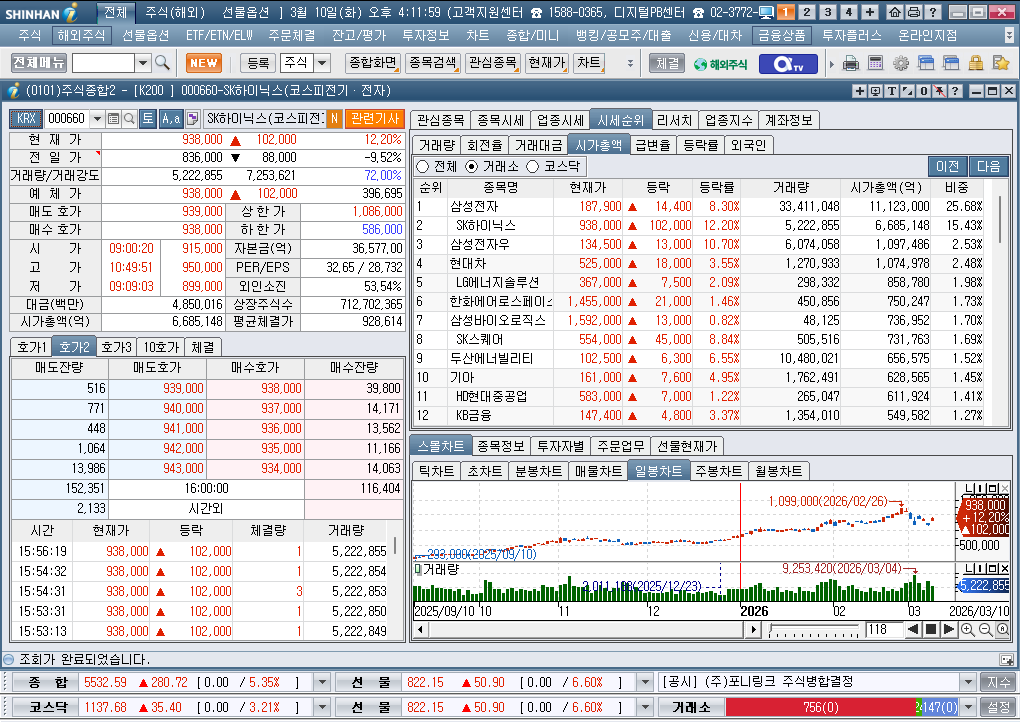Select the 전체 radio button
Screen dimensions: 1020x722
tap(422, 167)
